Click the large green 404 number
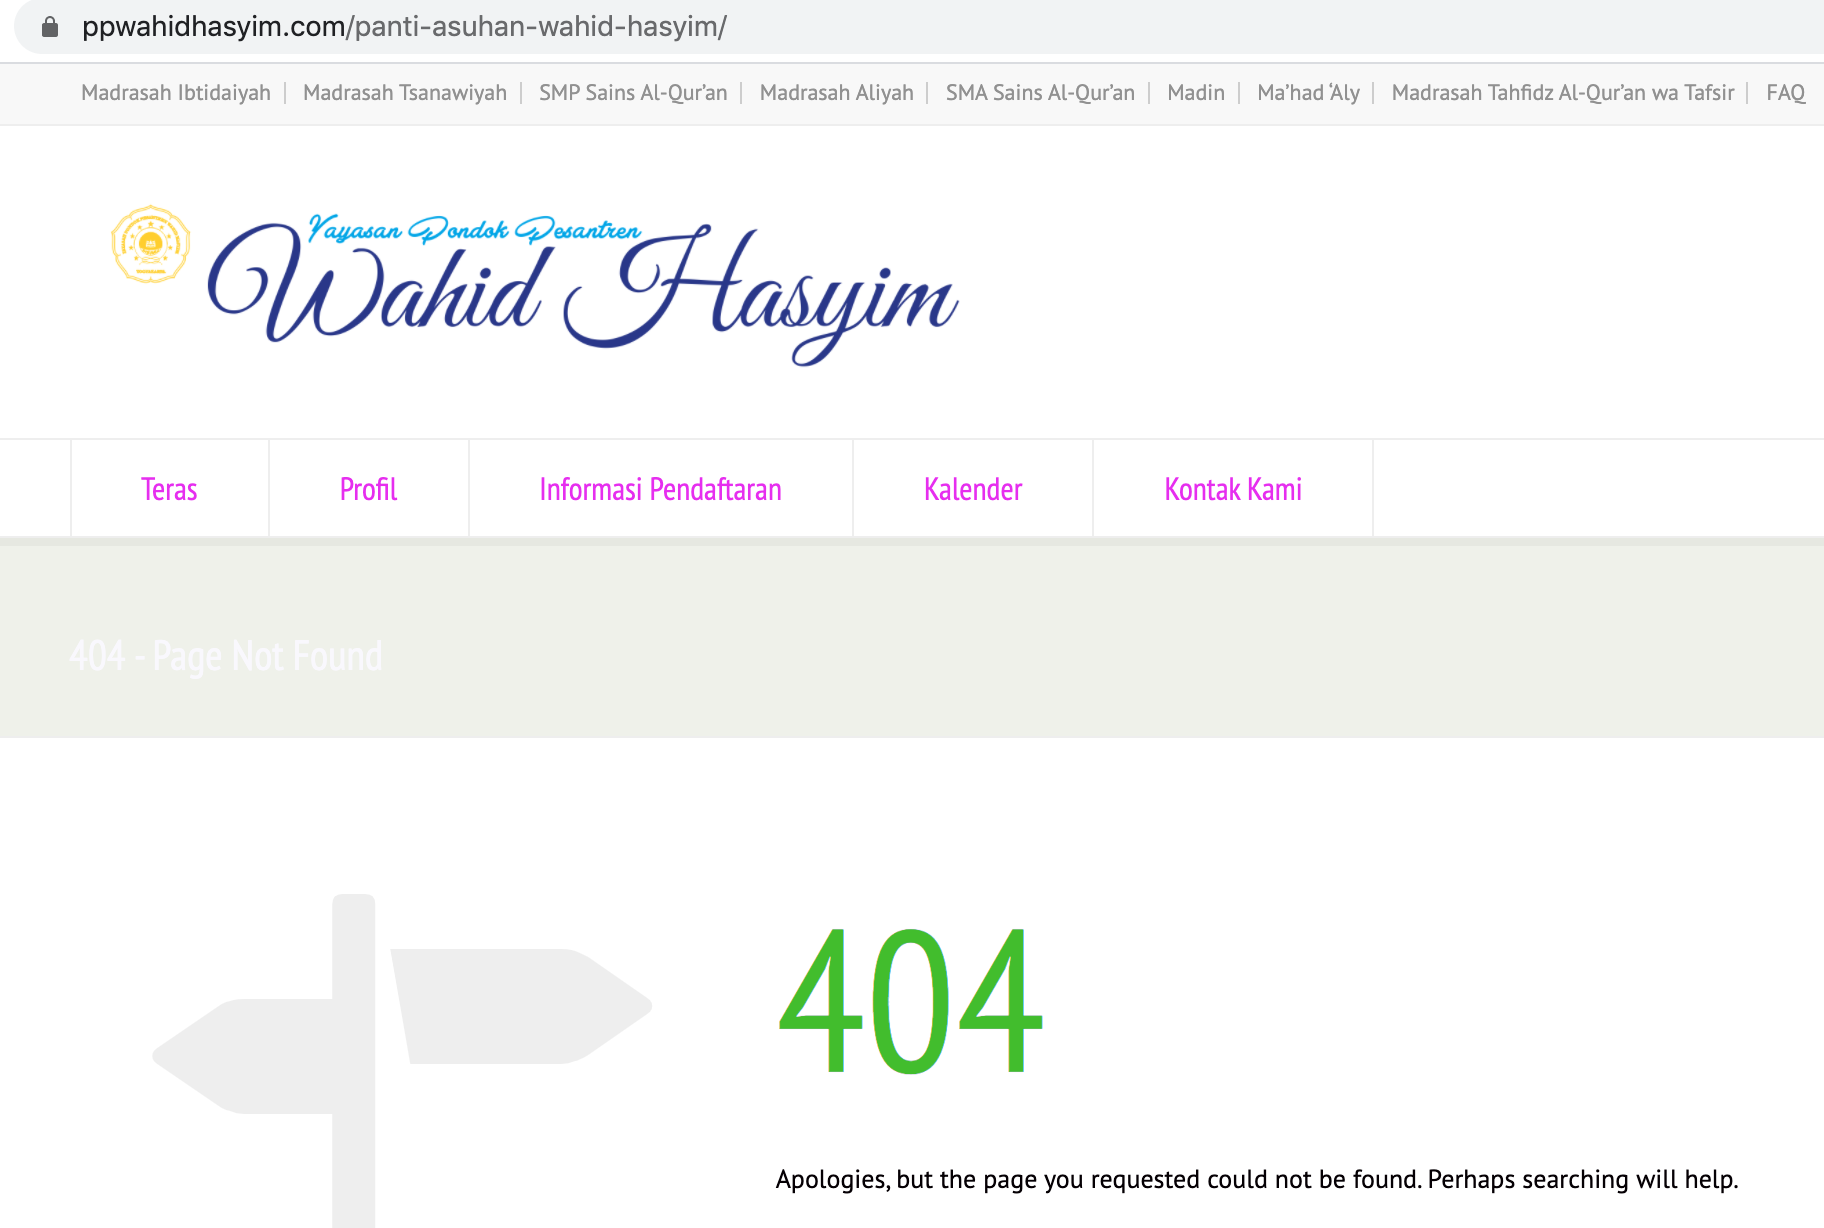 pos(911,1000)
